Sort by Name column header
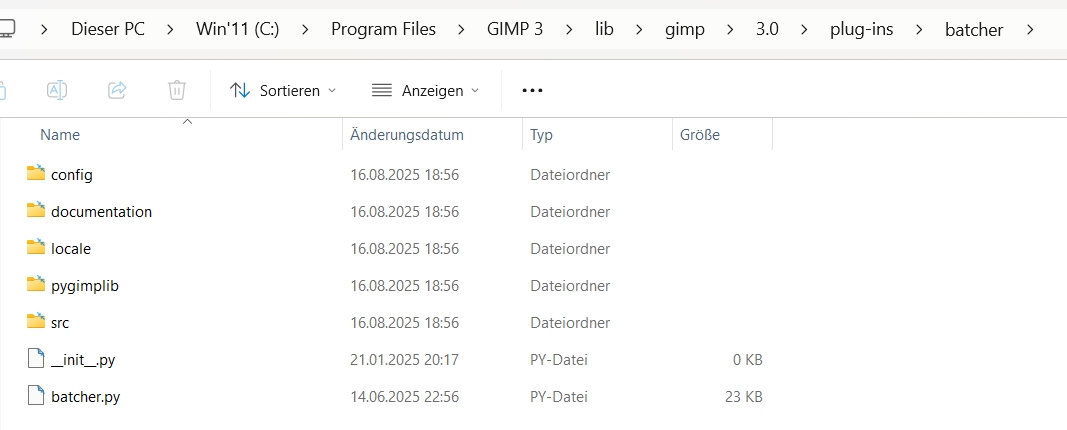 60,135
